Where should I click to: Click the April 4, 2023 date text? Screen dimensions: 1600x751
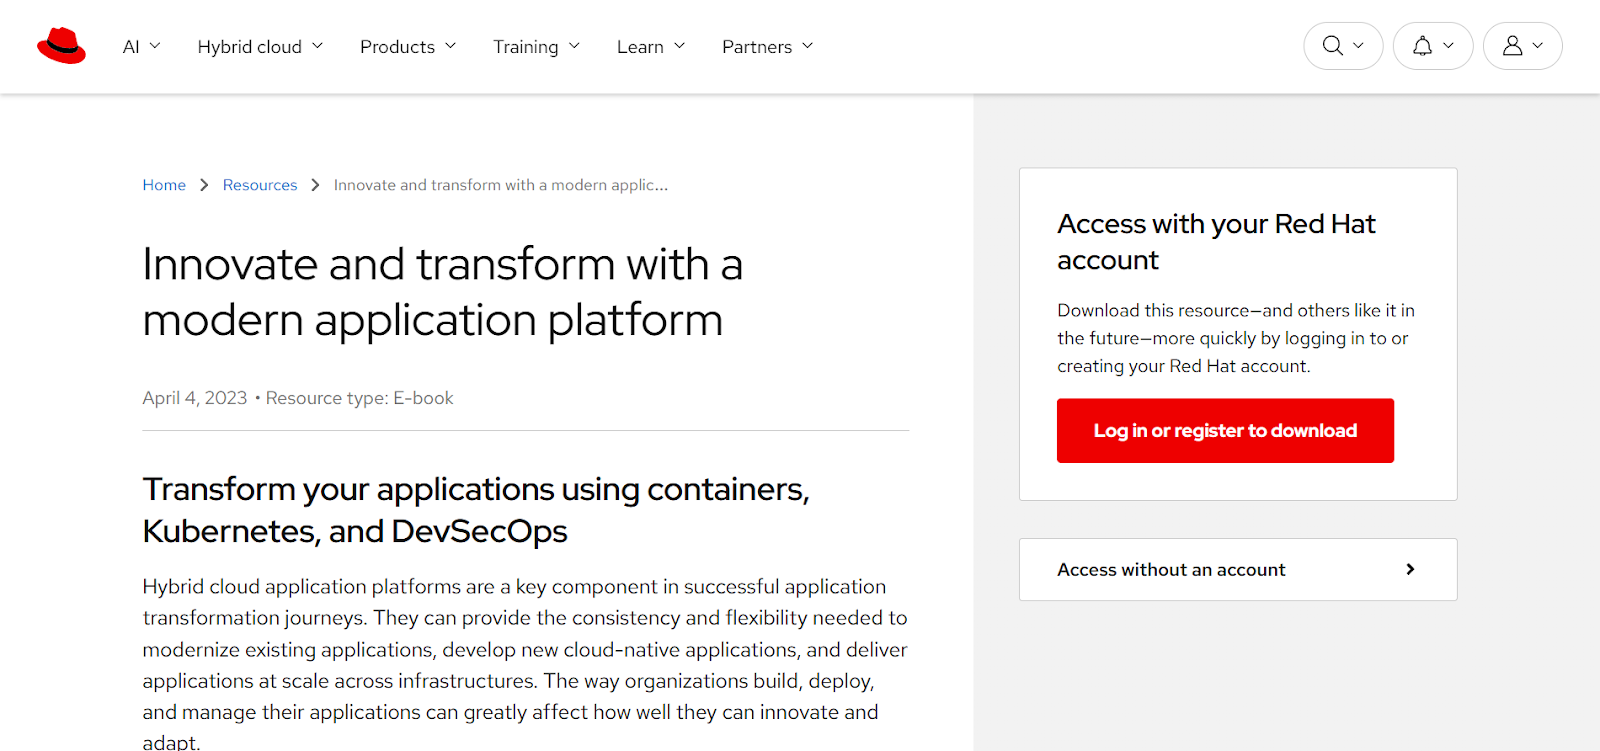pos(195,398)
